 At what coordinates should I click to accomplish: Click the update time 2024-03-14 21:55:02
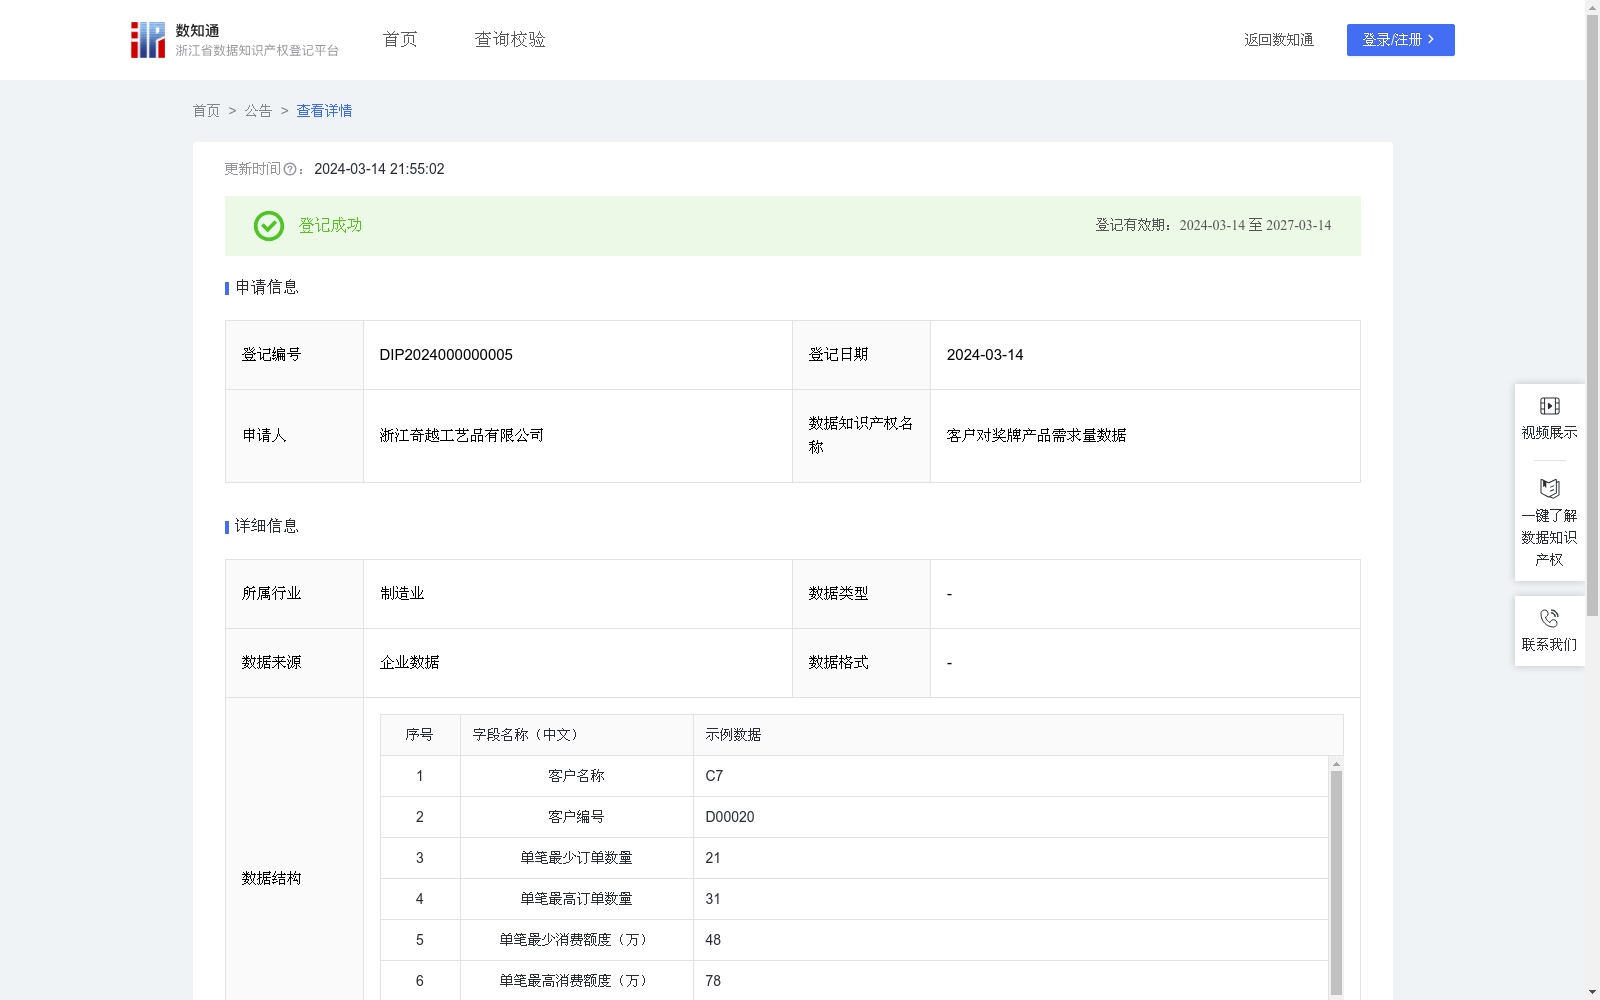(379, 170)
